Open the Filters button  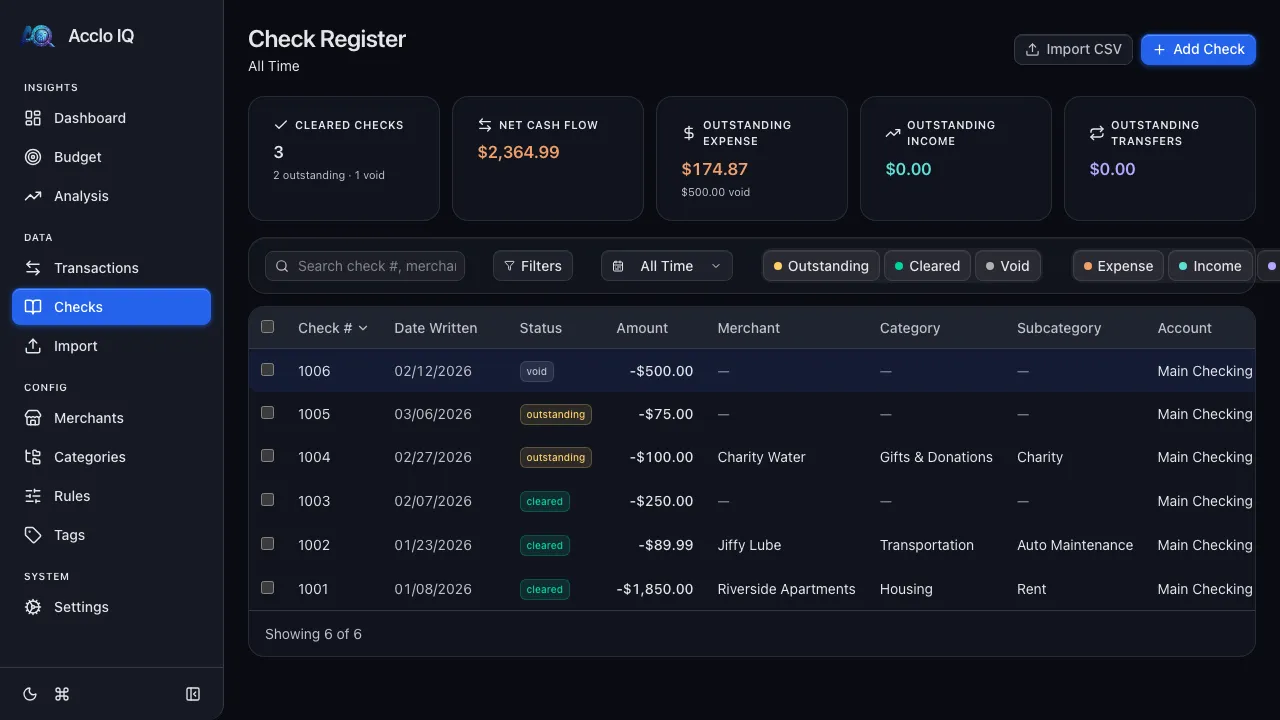coord(533,266)
